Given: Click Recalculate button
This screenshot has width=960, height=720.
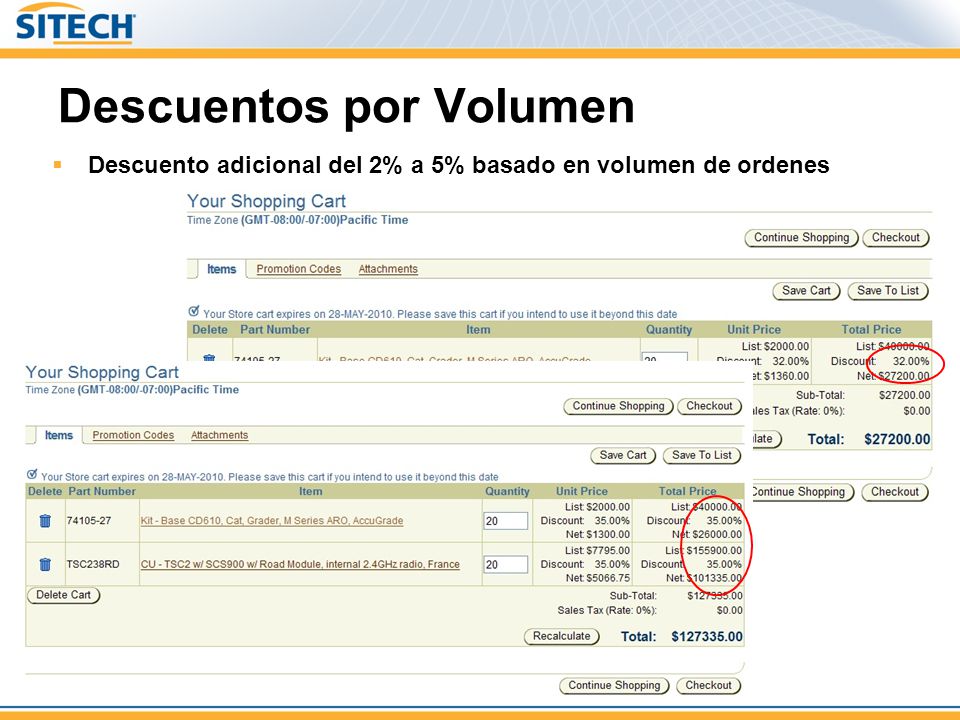Looking at the screenshot, I should [561, 636].
